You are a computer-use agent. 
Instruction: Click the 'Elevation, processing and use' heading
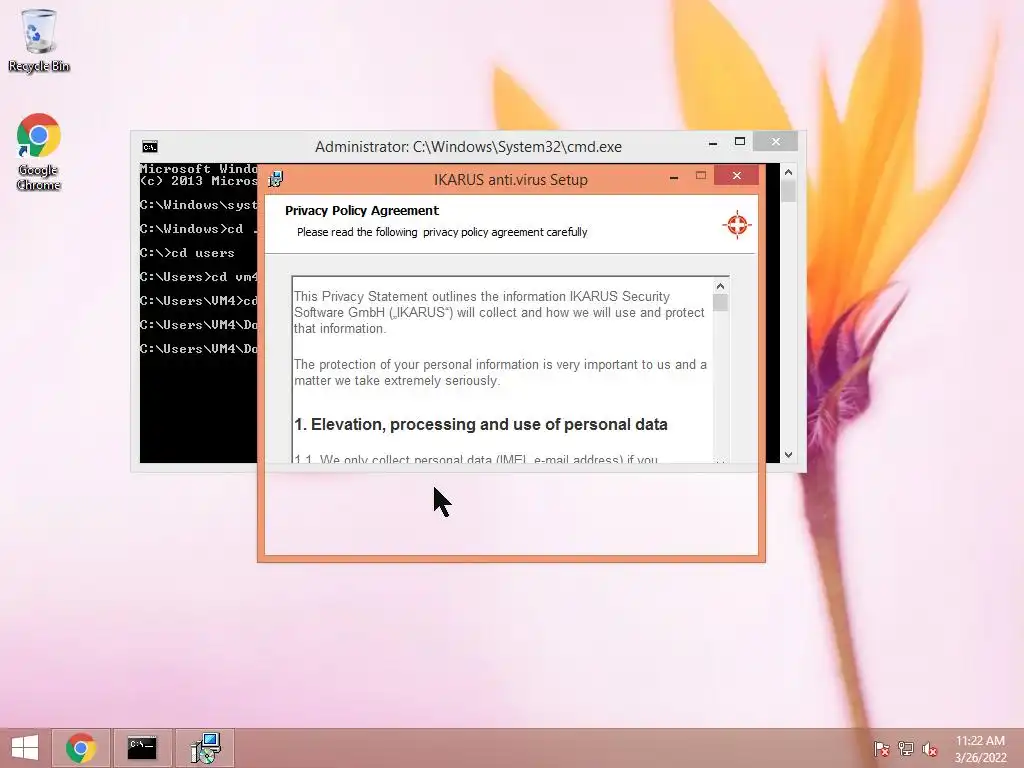tap(481, 424)
